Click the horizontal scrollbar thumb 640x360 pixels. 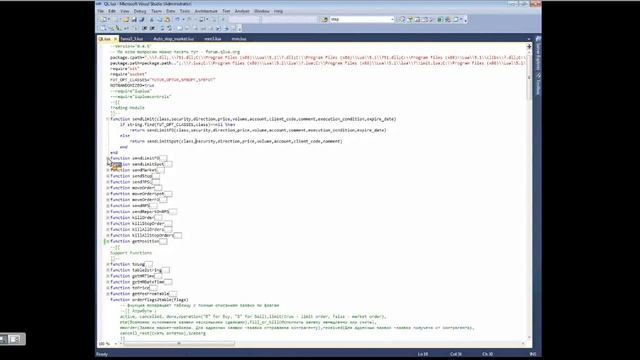[x=179, y=344]
